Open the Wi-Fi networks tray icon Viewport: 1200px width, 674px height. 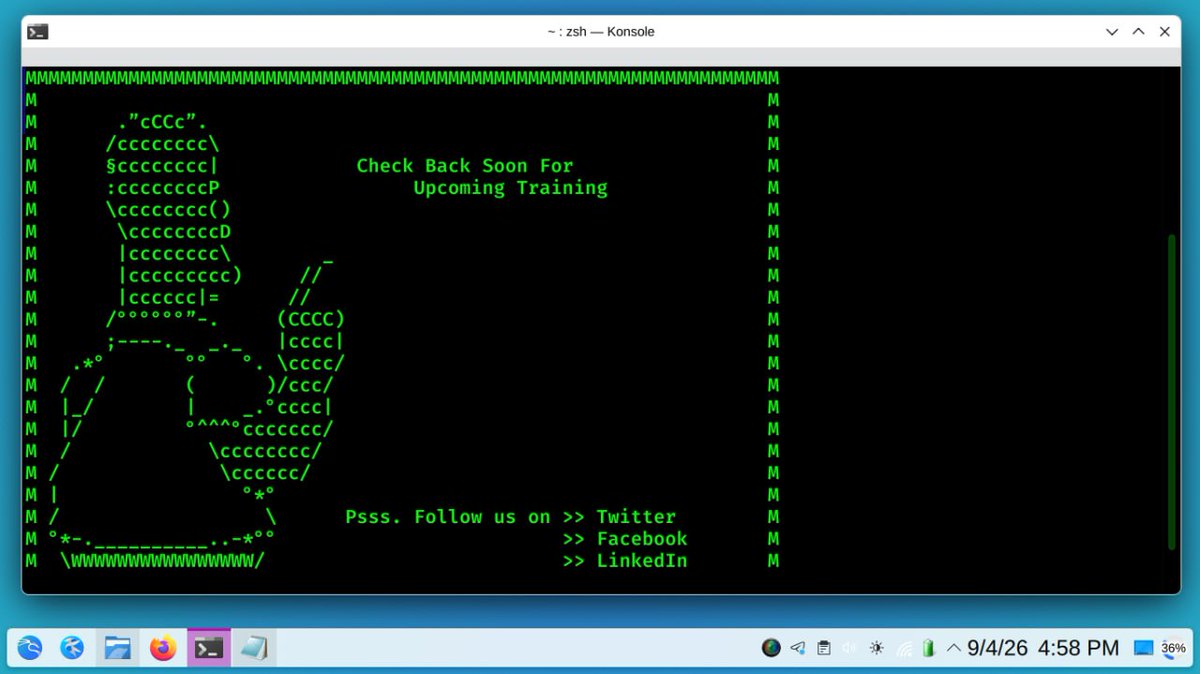tap(904, 648)
